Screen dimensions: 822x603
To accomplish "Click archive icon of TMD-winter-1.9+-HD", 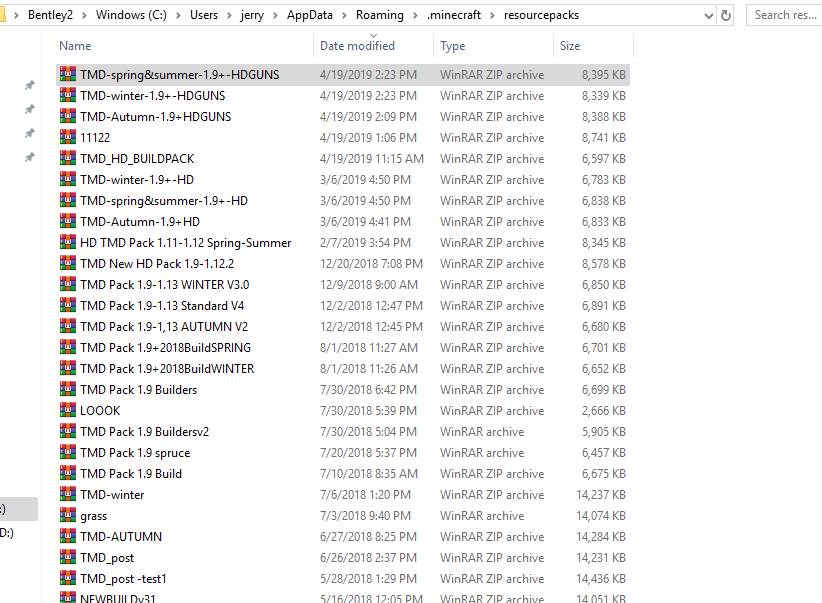I will (x=68, y=179).
